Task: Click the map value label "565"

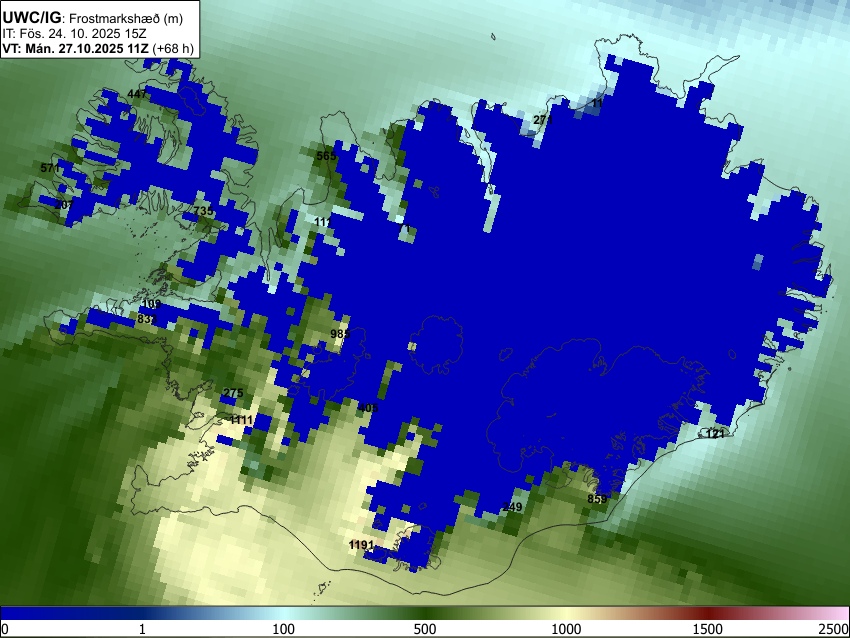Action: pyautogui.click(x=326, y=156)
